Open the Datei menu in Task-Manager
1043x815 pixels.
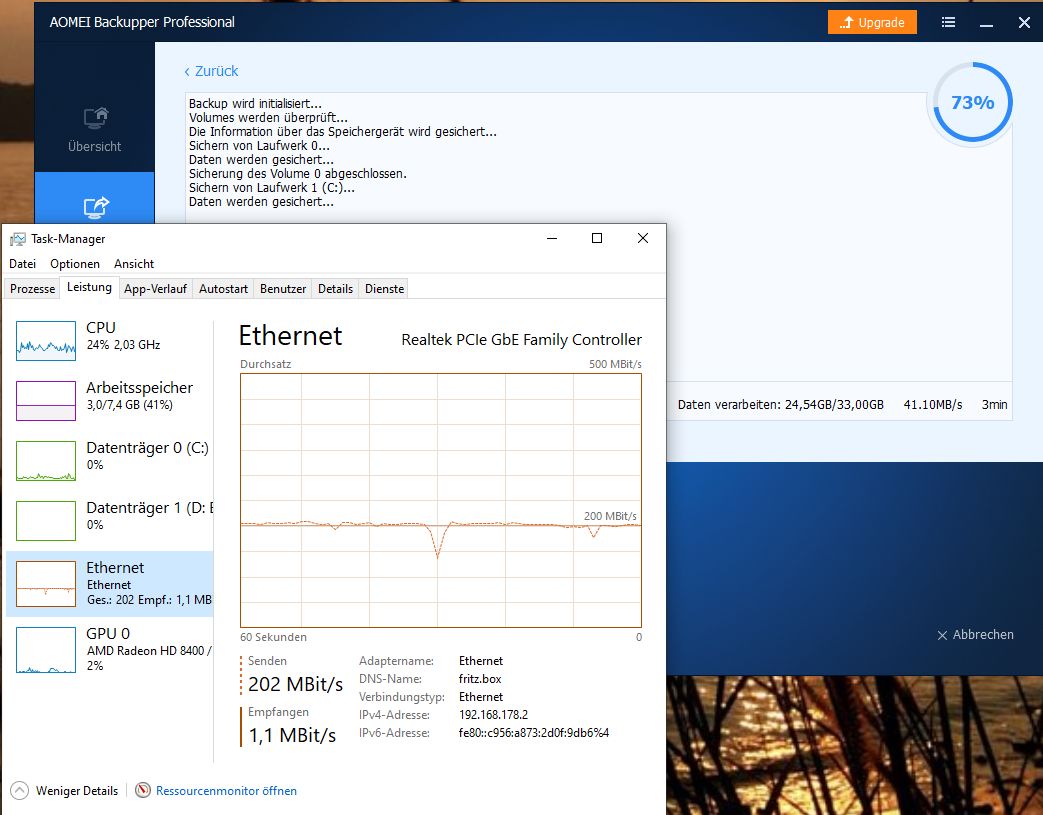point(22,263)
